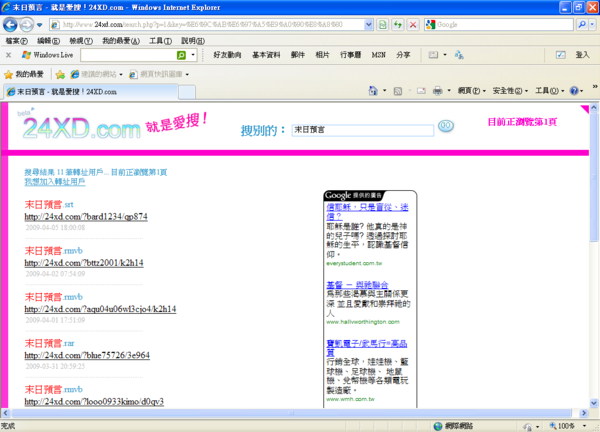Open 建議的網站 suggested sites link

[97, 74]
